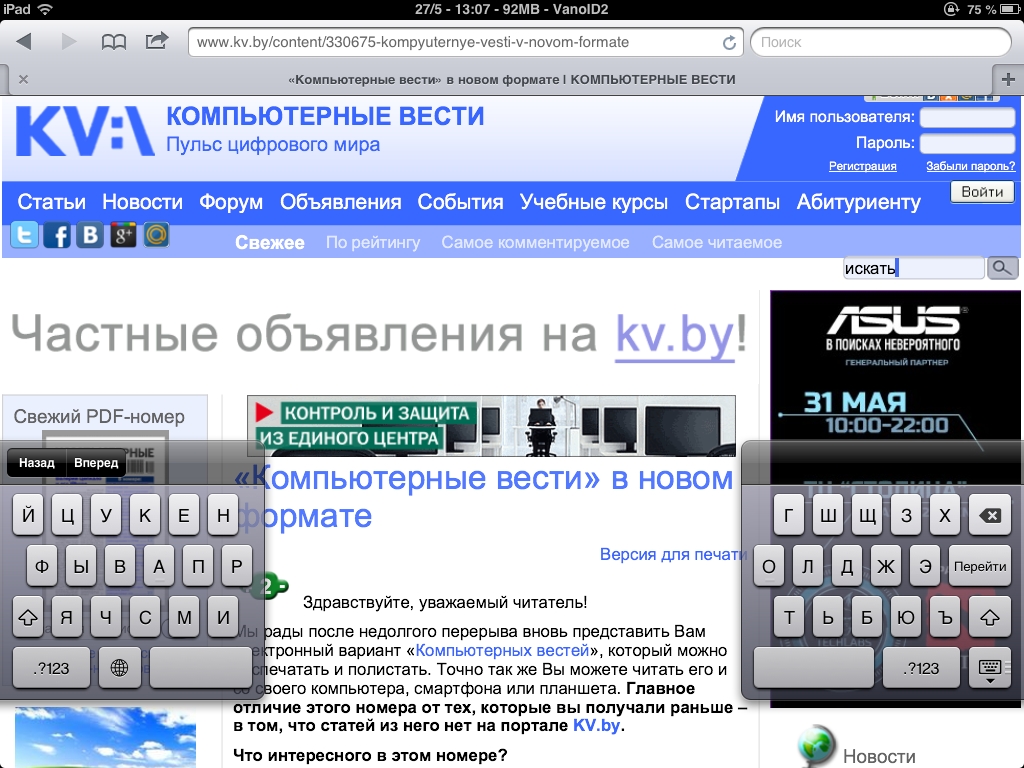Viewport: 1024px width, 768px height.
Task: Tap the Щ key on keyboard
Action: pos(867,515)
